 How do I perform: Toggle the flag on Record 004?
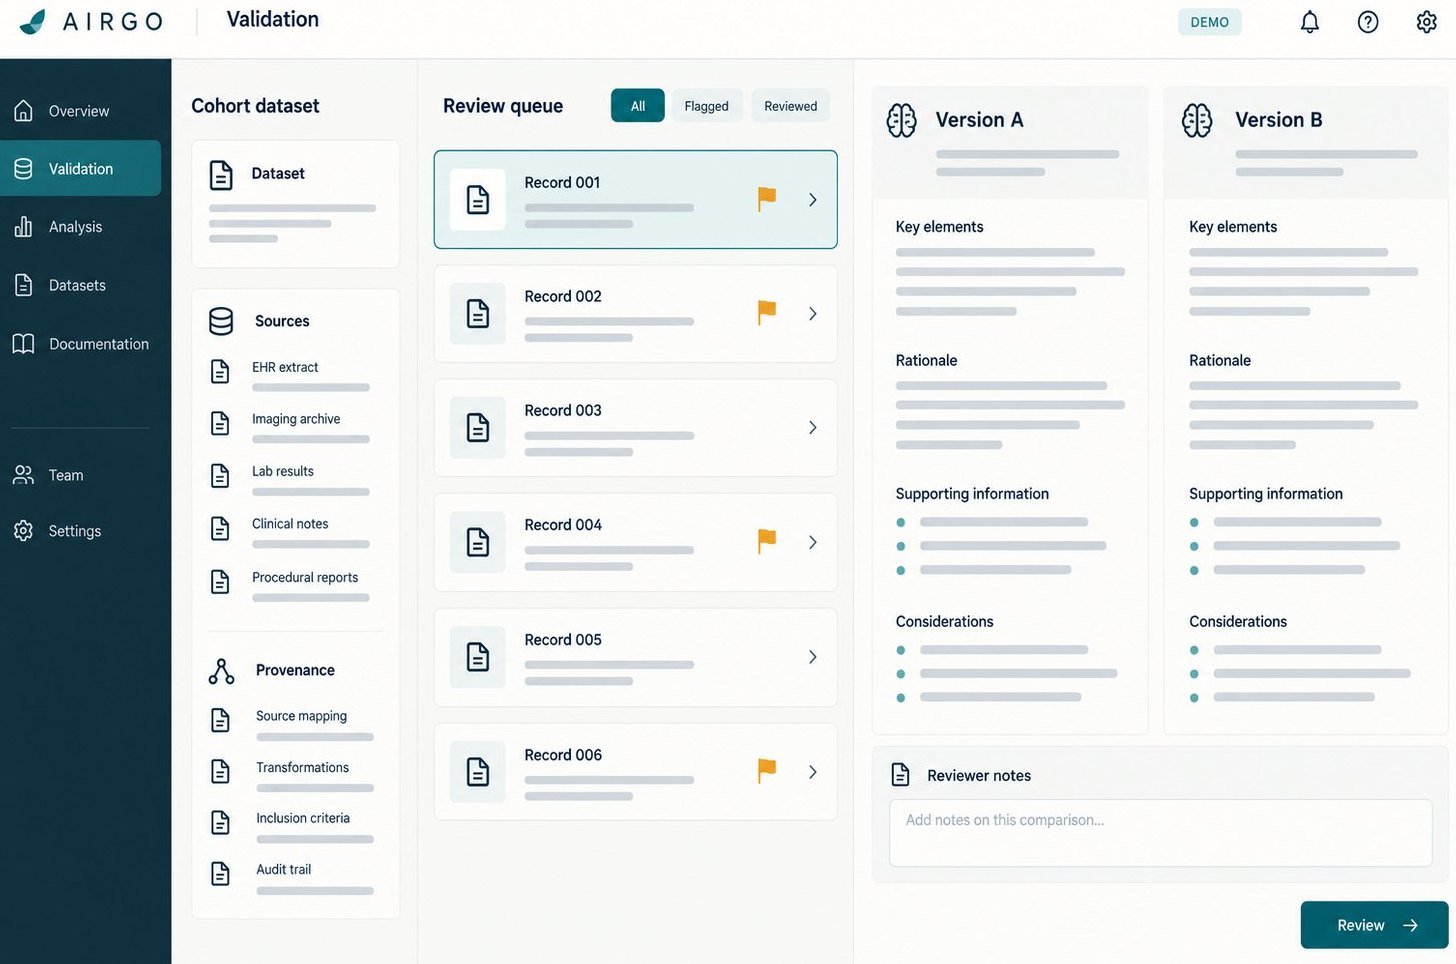tap(767, 542)
